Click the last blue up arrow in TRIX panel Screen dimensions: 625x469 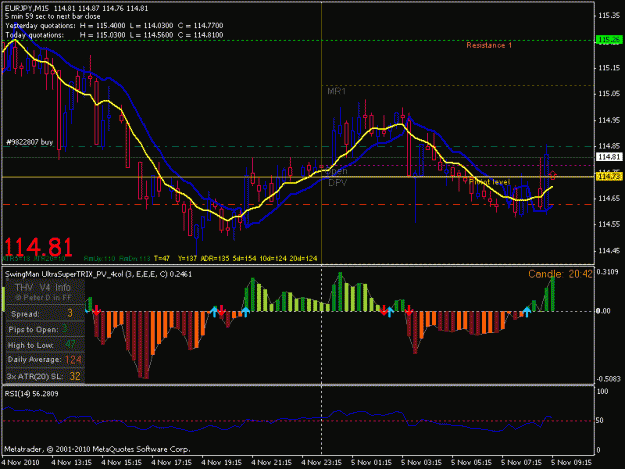point(527,312)
